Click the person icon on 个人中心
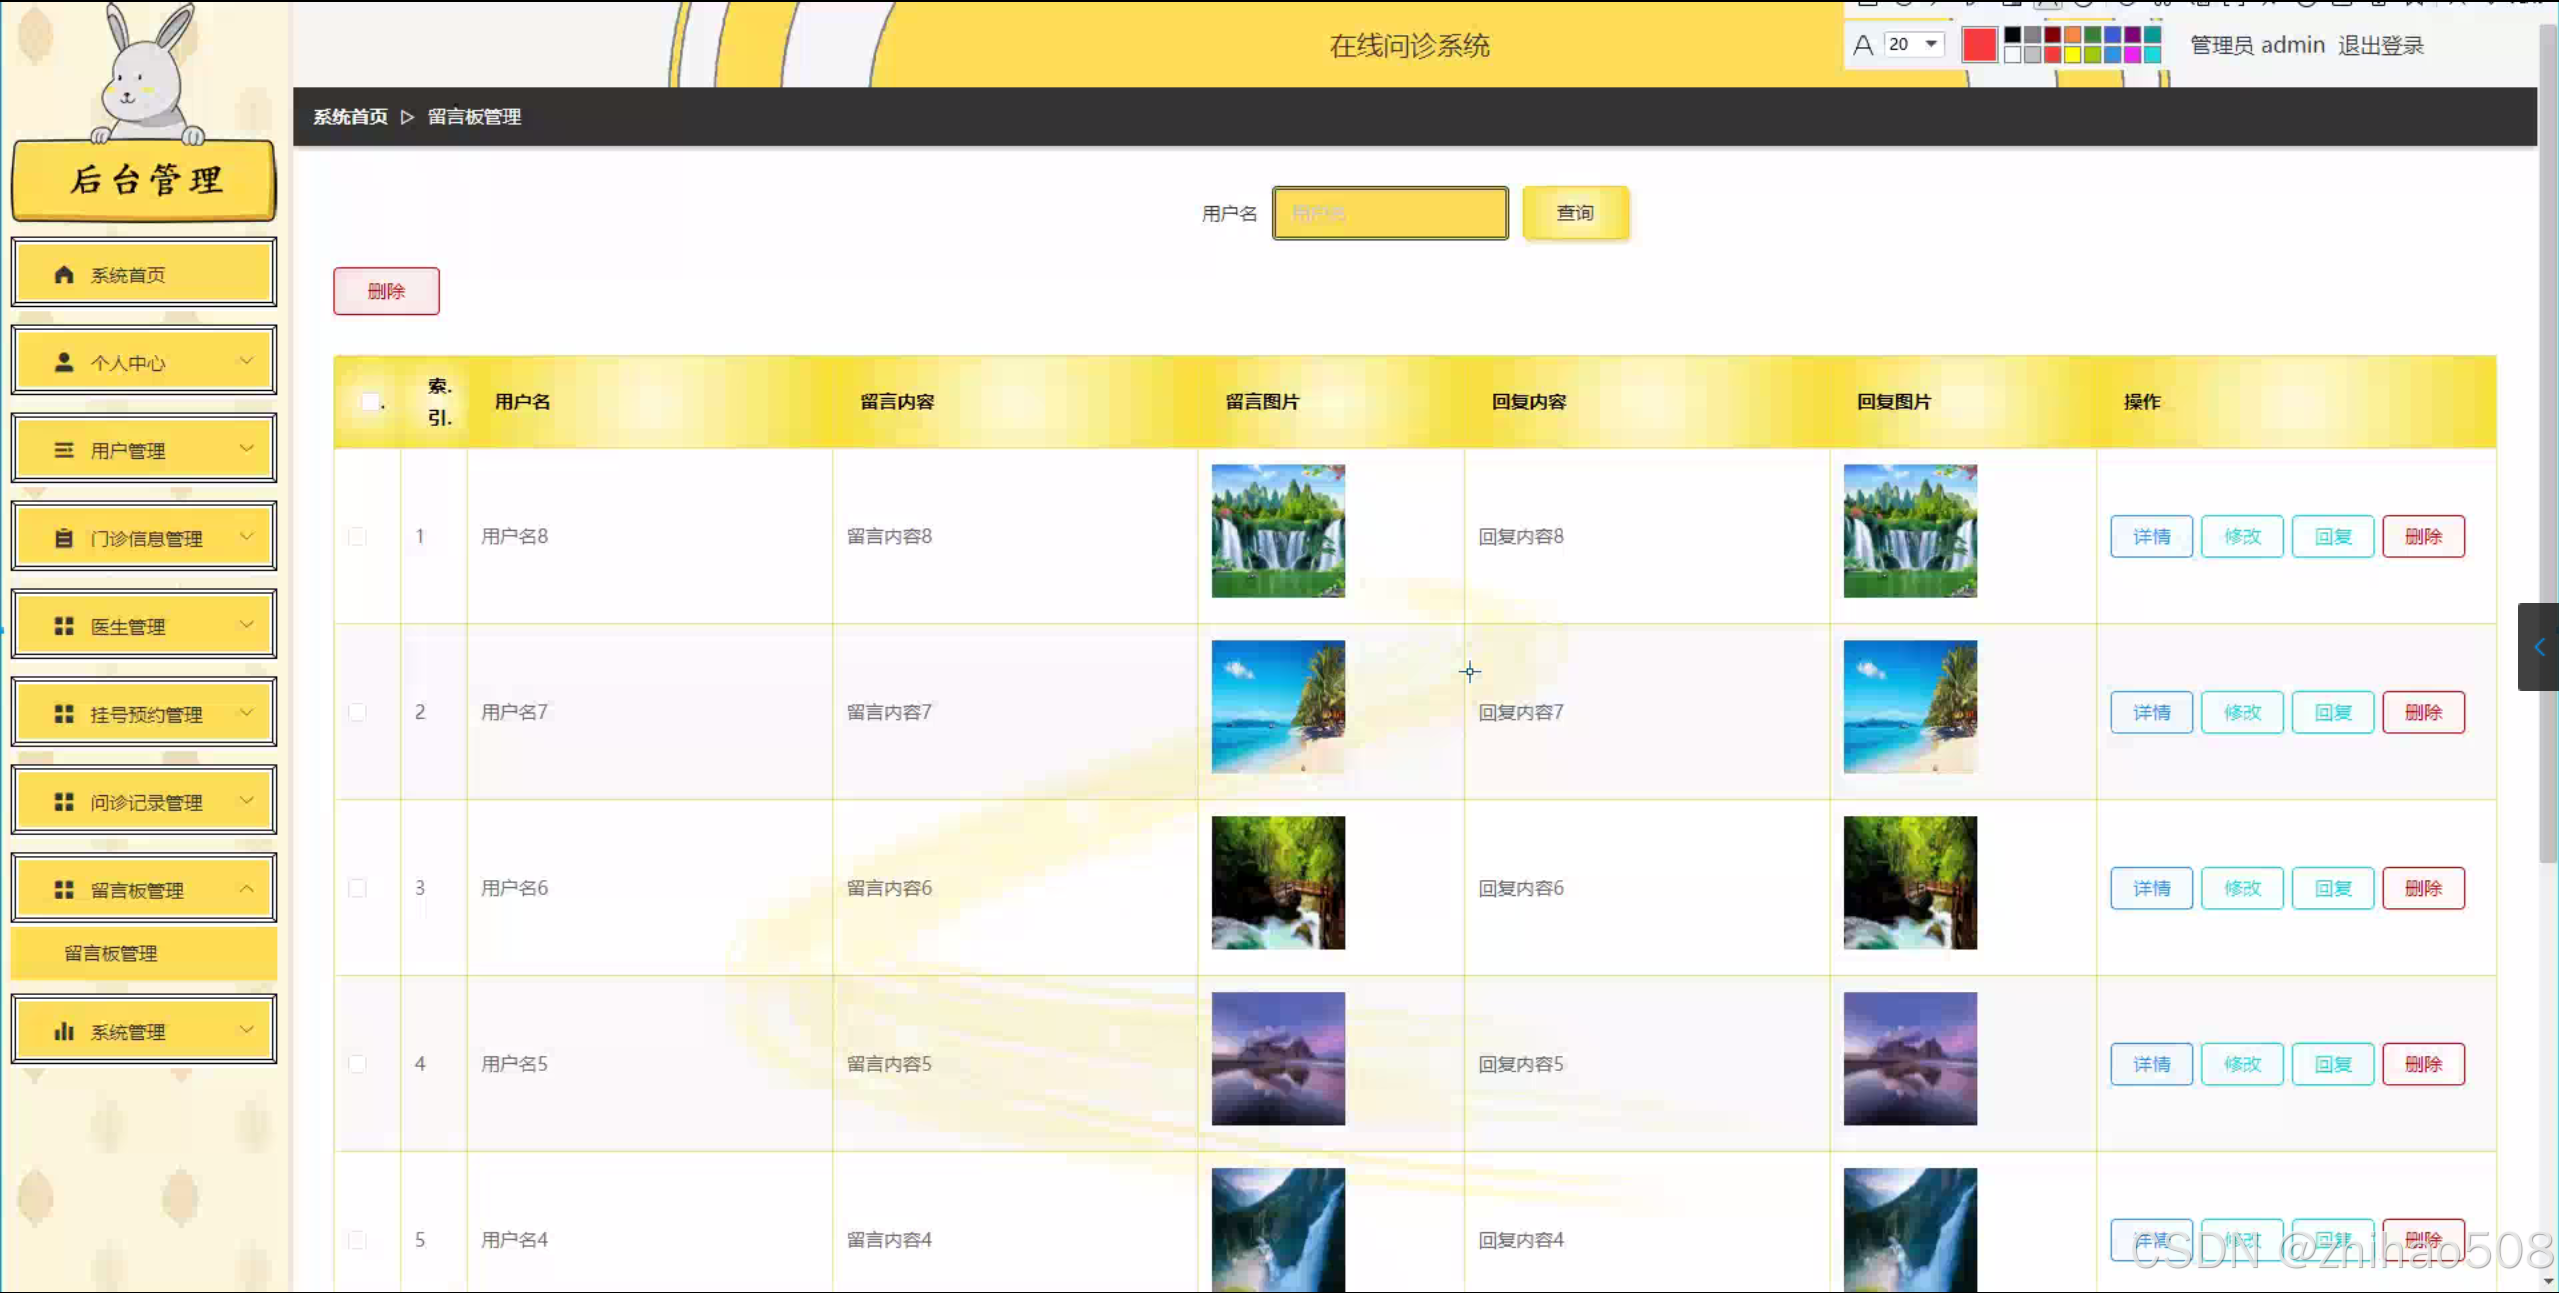 pos(64,360)
